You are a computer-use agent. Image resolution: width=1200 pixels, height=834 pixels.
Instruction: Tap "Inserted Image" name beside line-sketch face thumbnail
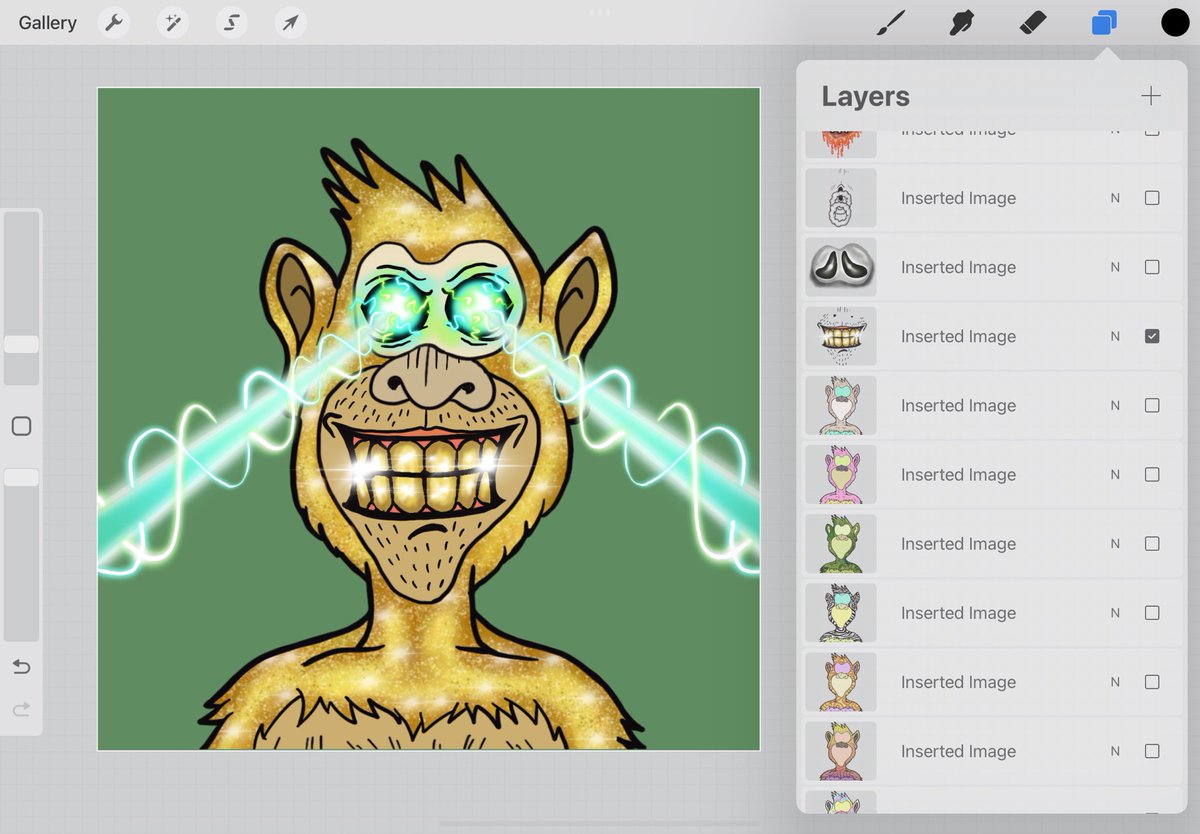(x=958, y=198)
